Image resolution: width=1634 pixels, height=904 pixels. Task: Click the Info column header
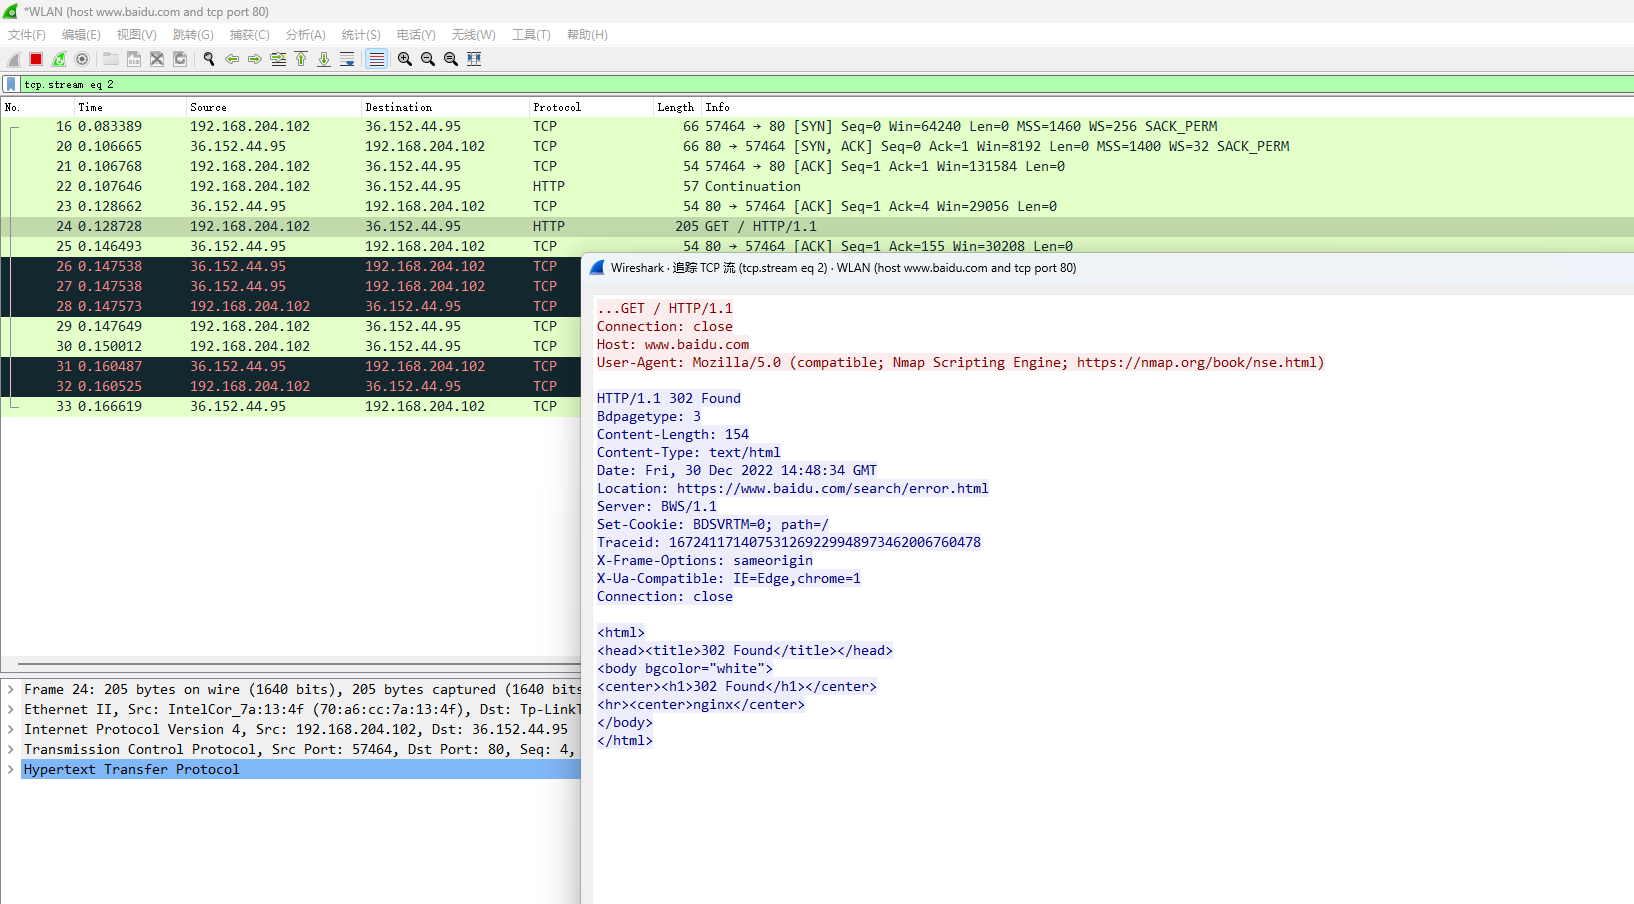1167,107
